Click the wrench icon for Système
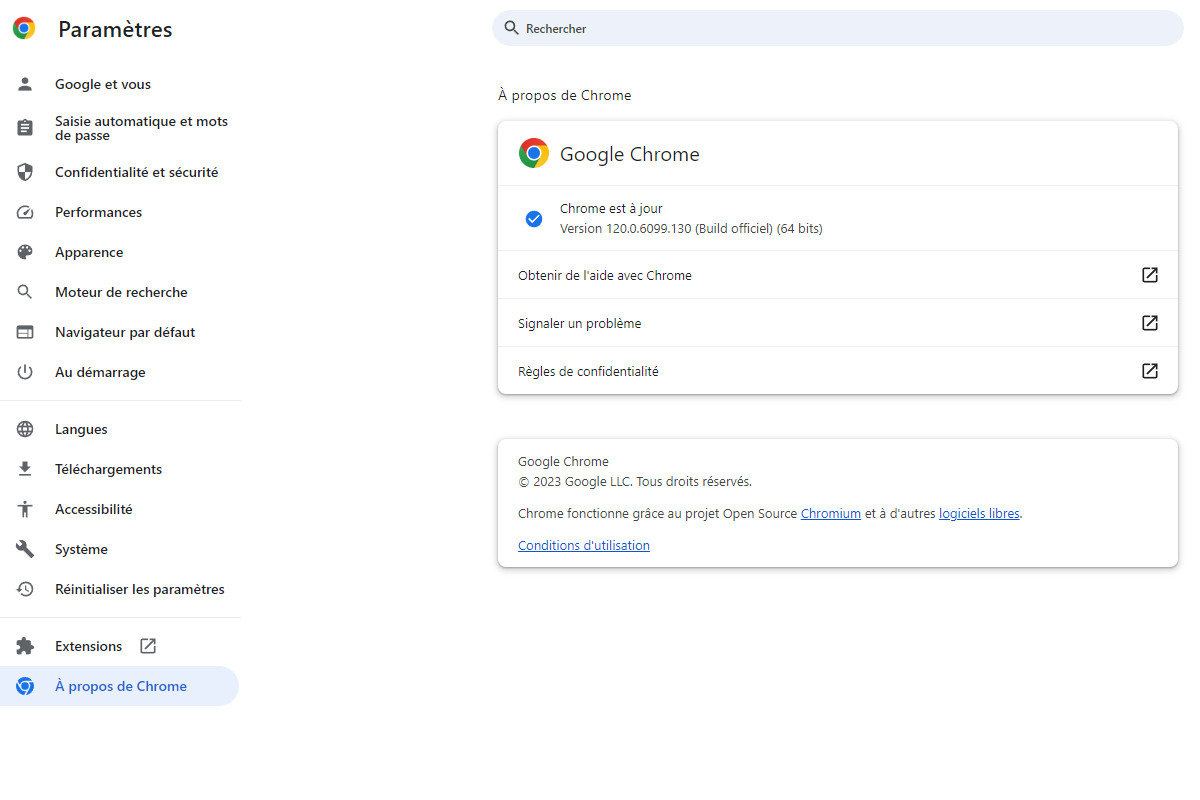Viewport: 1200px width, 800px height. [x=25, y=549]
